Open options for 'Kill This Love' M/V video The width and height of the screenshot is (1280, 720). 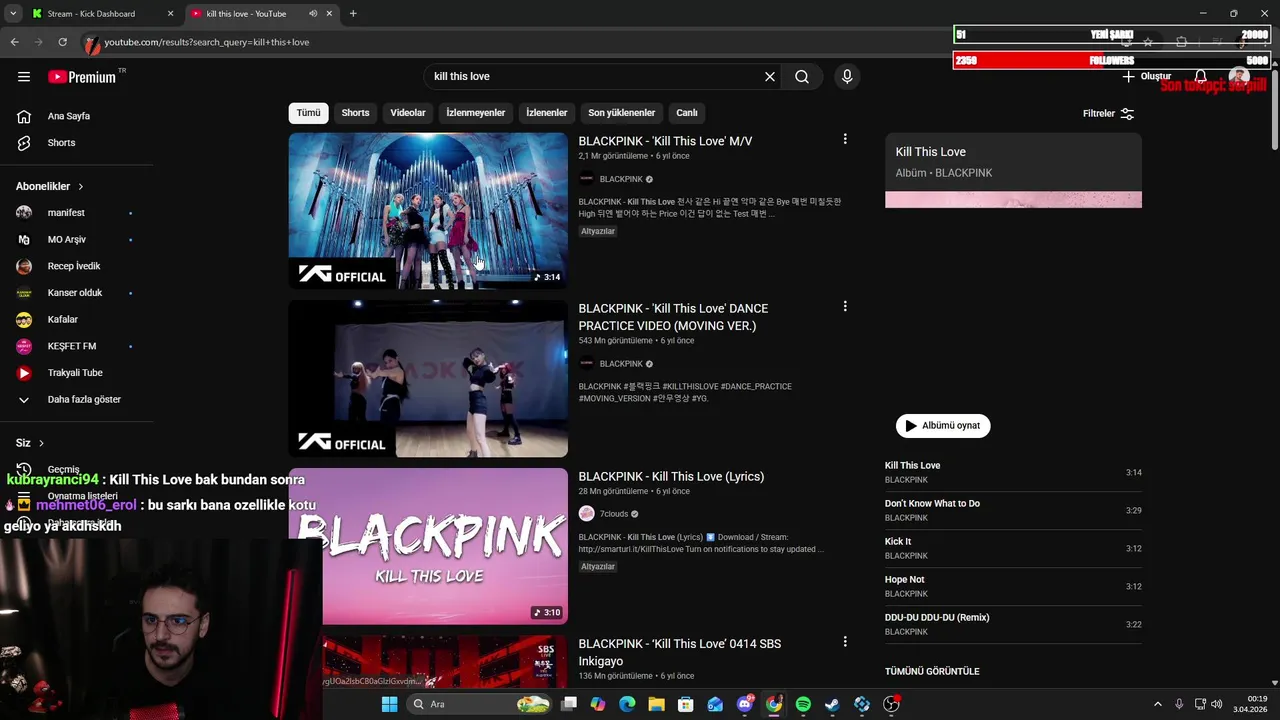845,140
